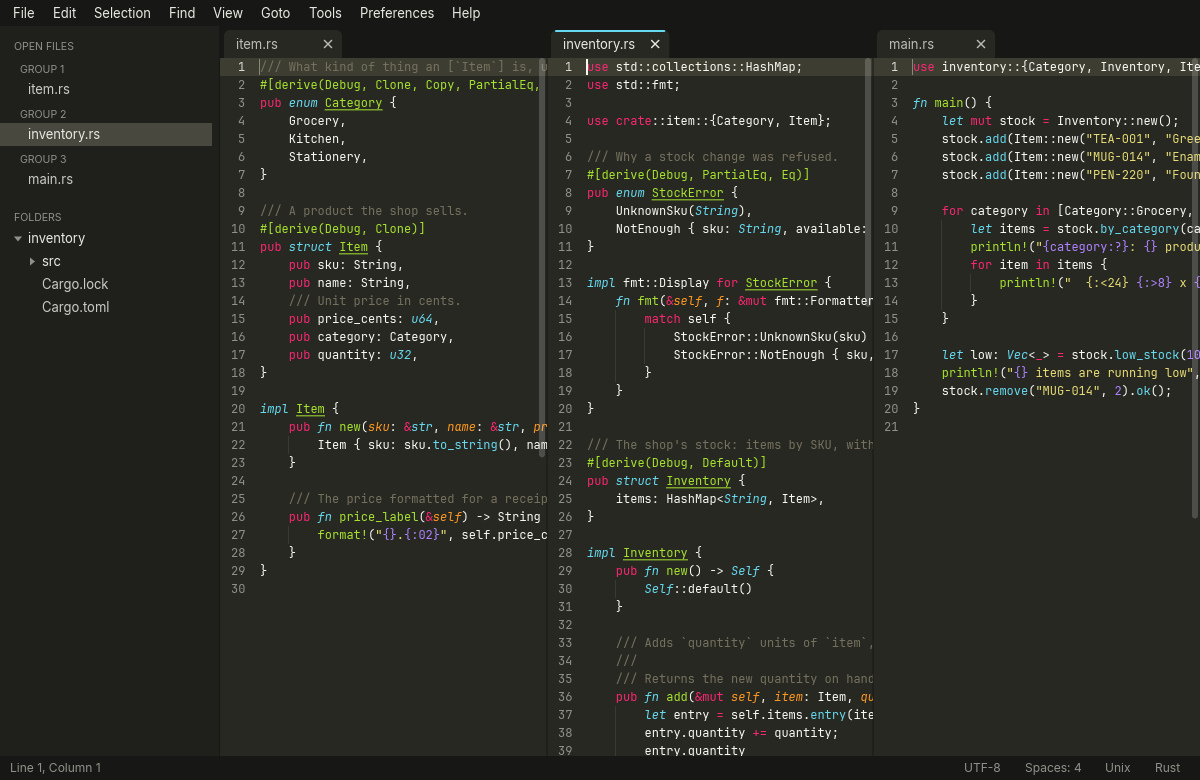Open the File menu
The image size is (1200, 780).
24,13
